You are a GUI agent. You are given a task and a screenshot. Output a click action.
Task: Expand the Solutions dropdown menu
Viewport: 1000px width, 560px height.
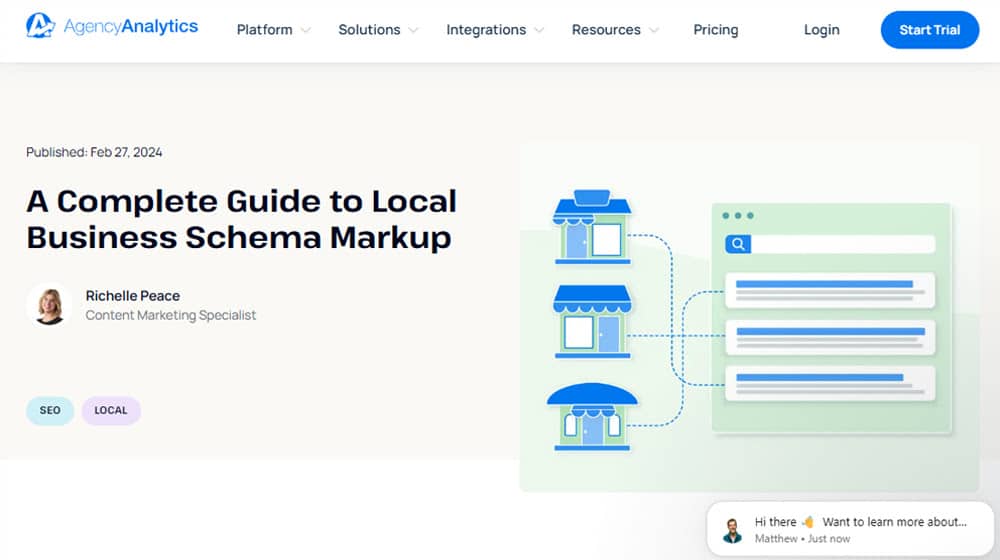tap(378, 30)
